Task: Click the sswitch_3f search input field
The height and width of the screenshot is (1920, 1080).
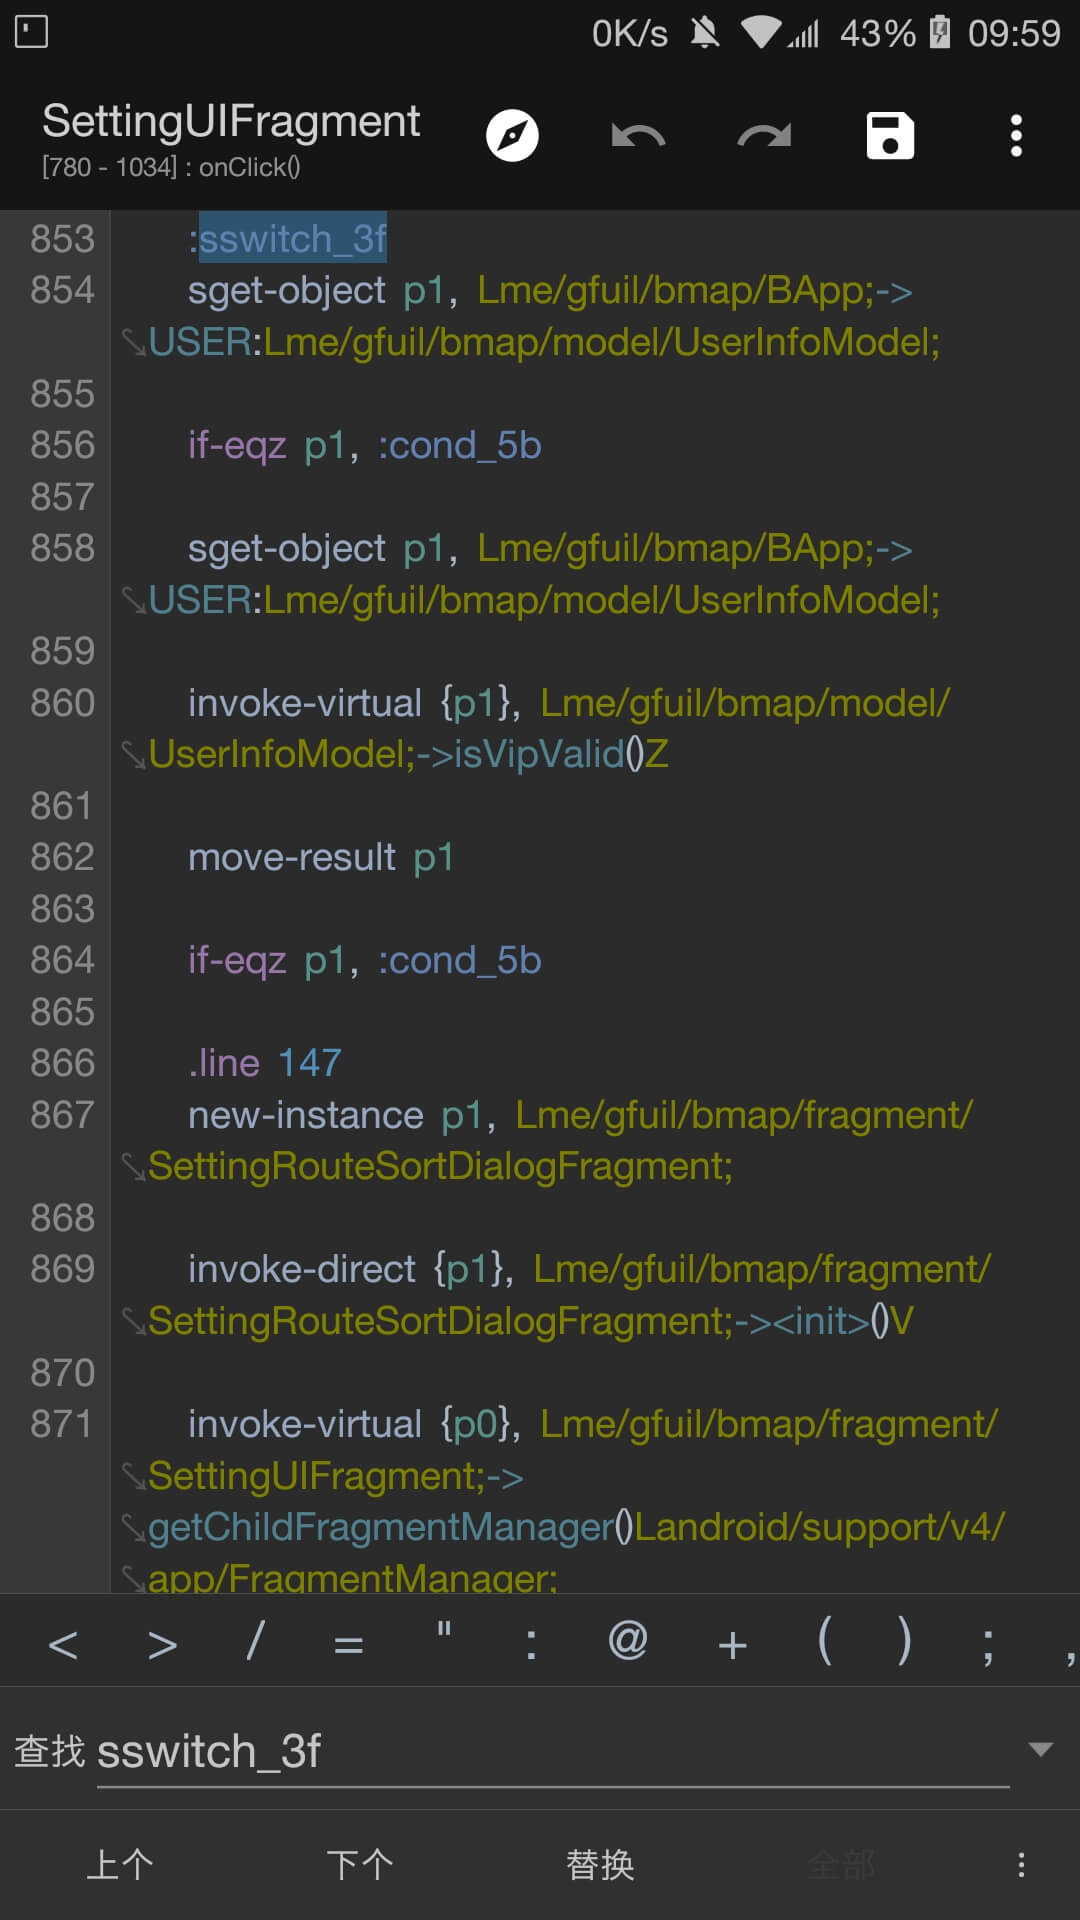Action: point(553,1752)
